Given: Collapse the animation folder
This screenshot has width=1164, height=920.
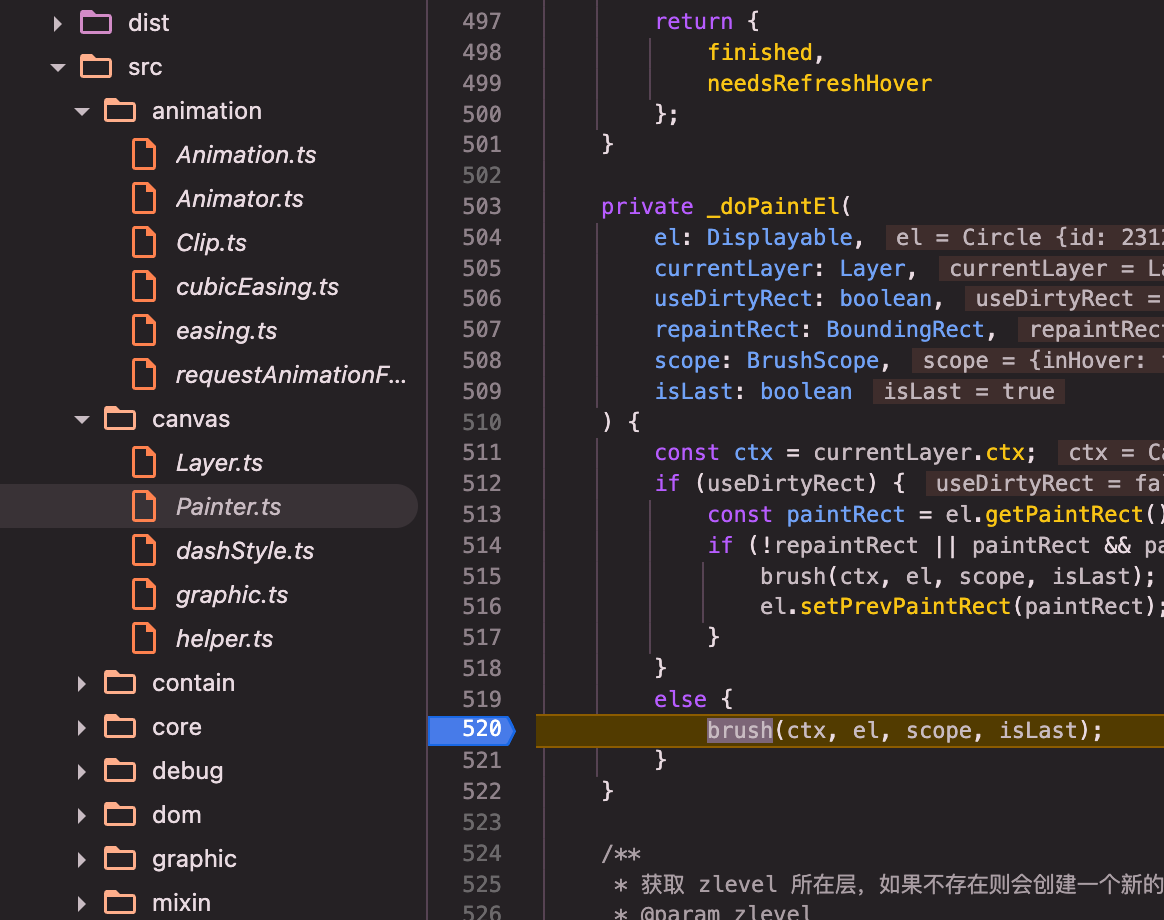Looking at the screenshot, I should coord(82,111).
